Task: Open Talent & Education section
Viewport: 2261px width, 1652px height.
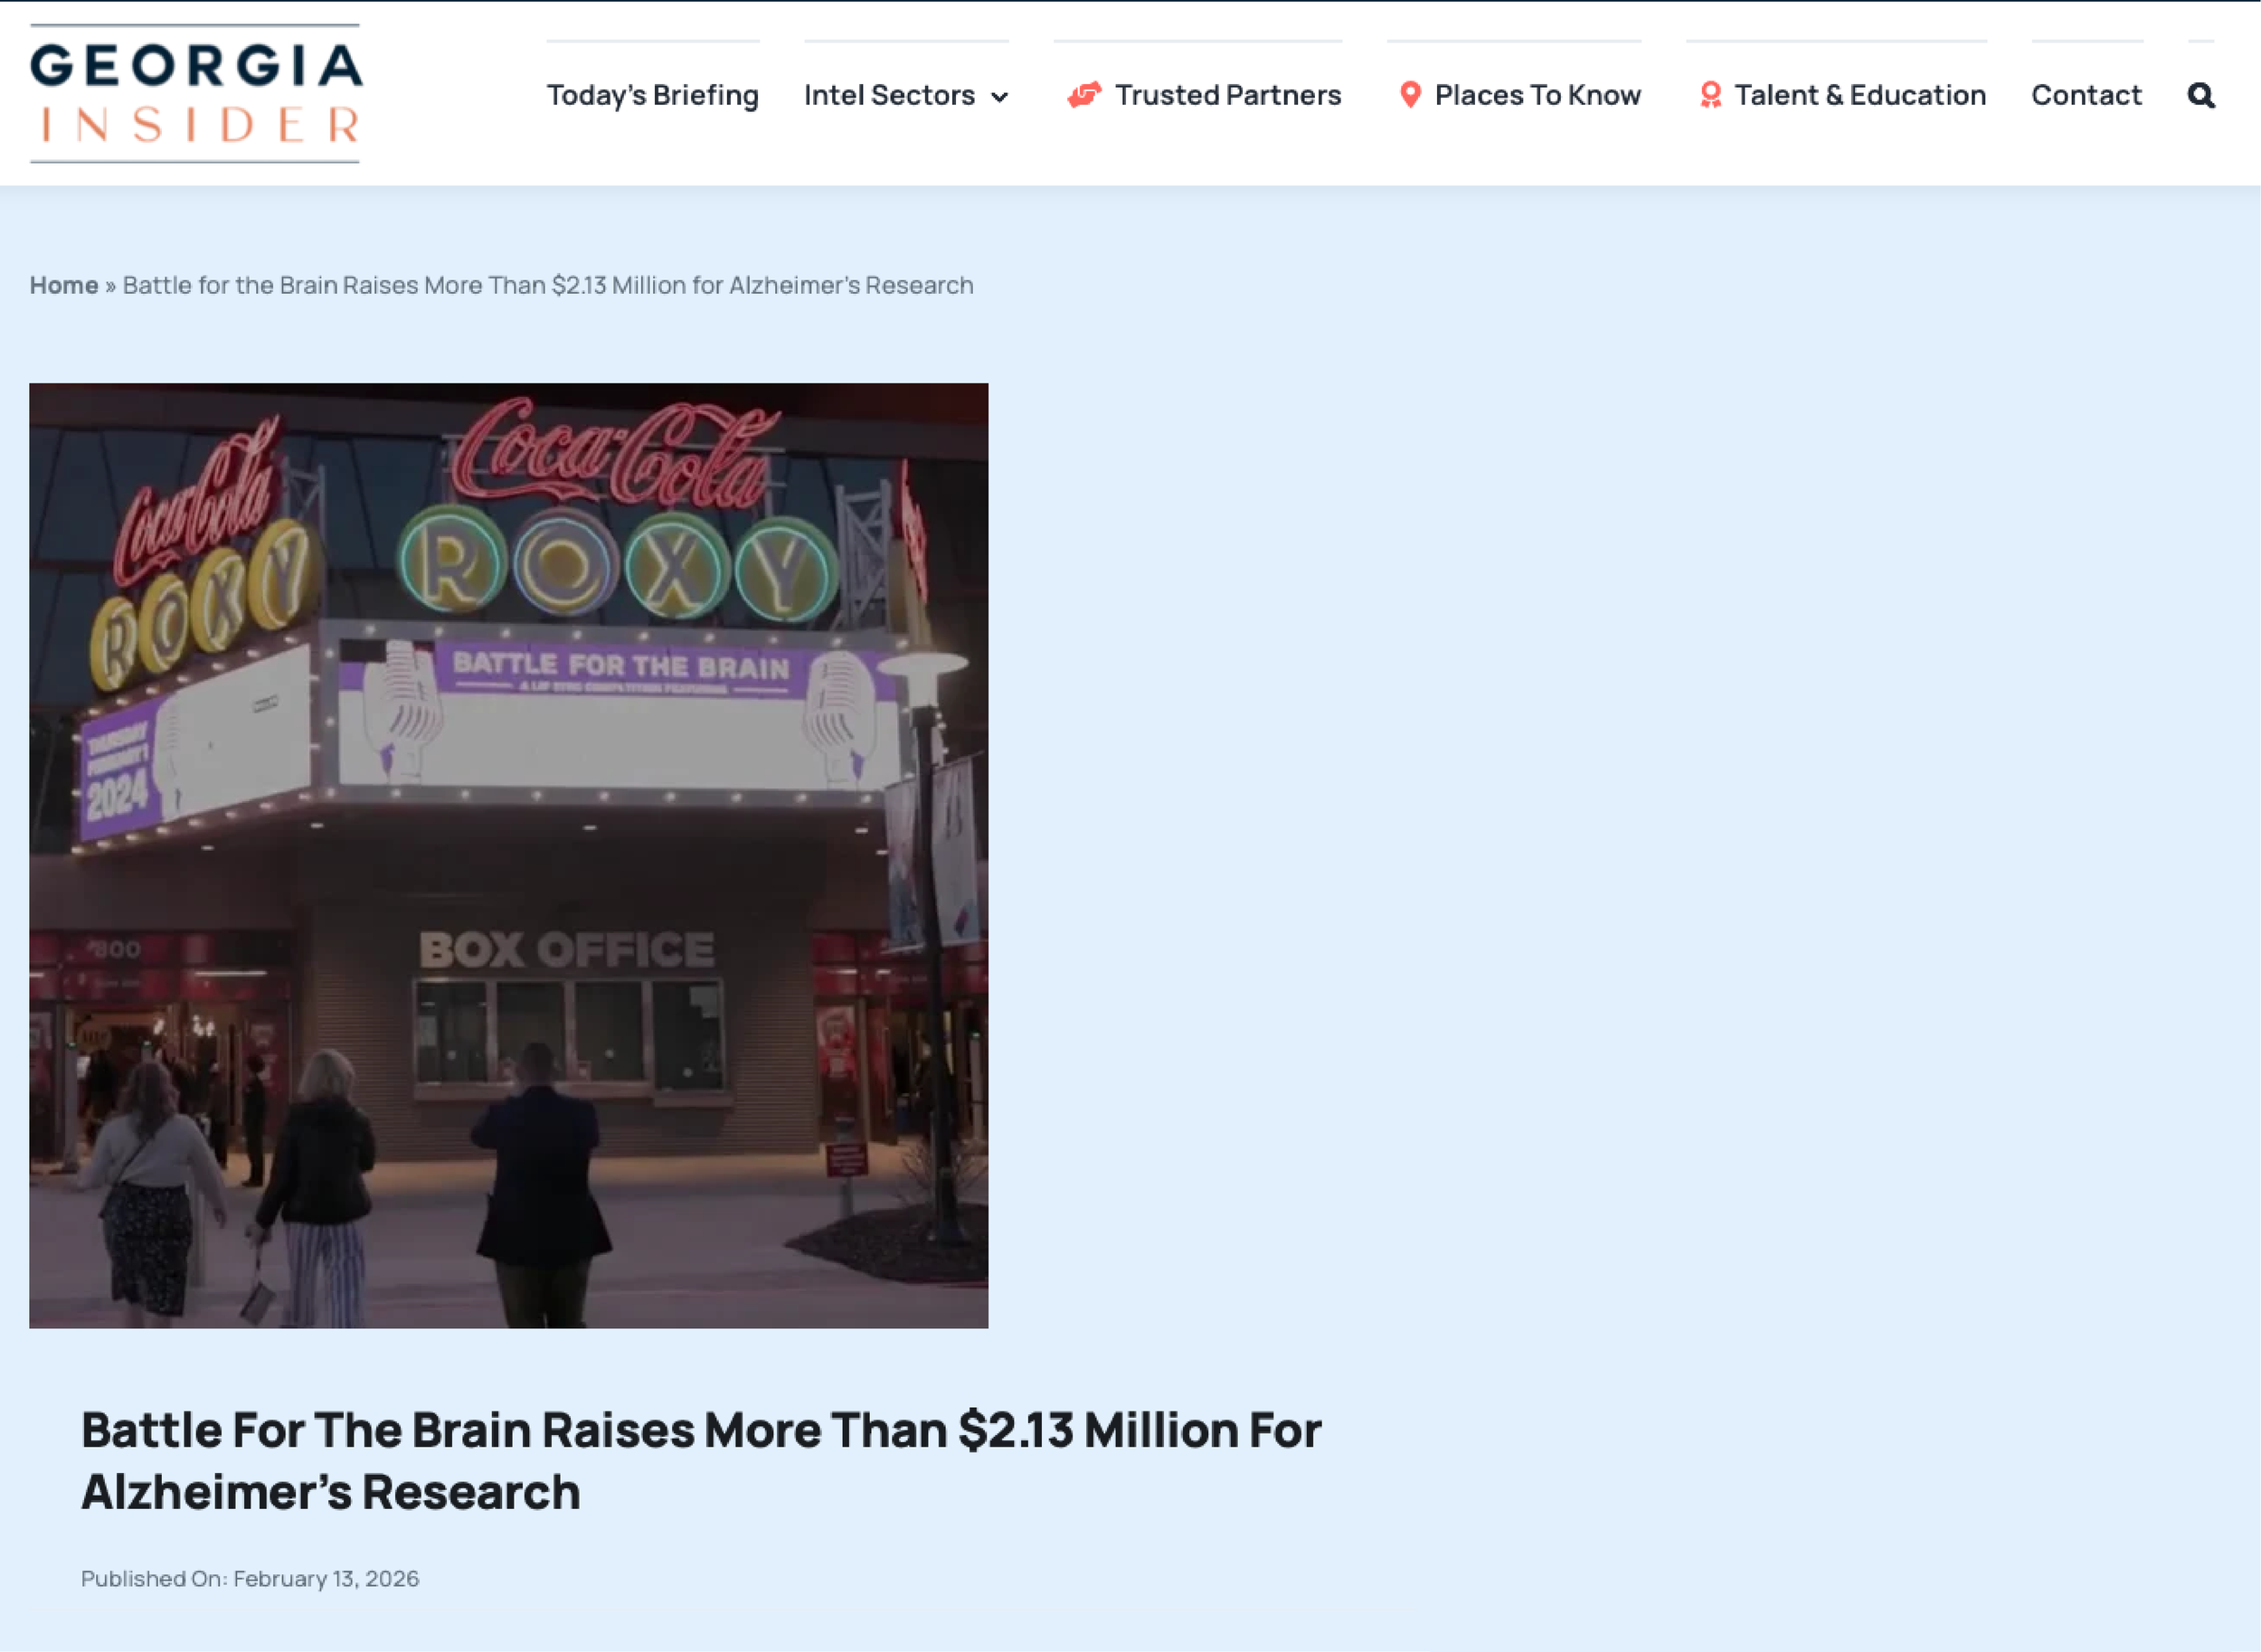Action: [x=1859, y=95]
